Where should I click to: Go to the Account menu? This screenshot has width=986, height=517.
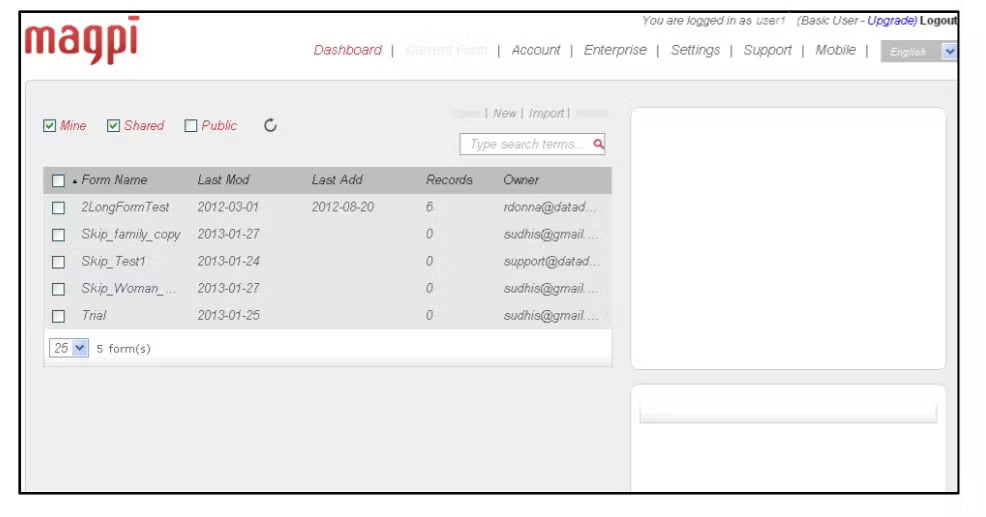pos(536,51)
